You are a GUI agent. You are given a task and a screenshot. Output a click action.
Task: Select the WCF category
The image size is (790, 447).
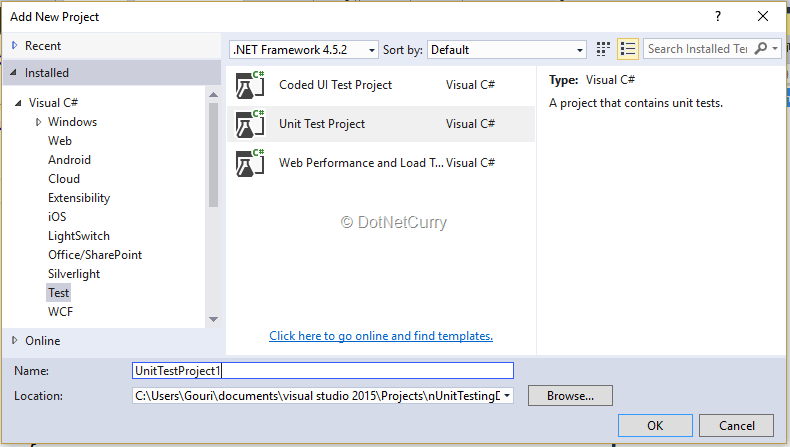coord(60,312)
